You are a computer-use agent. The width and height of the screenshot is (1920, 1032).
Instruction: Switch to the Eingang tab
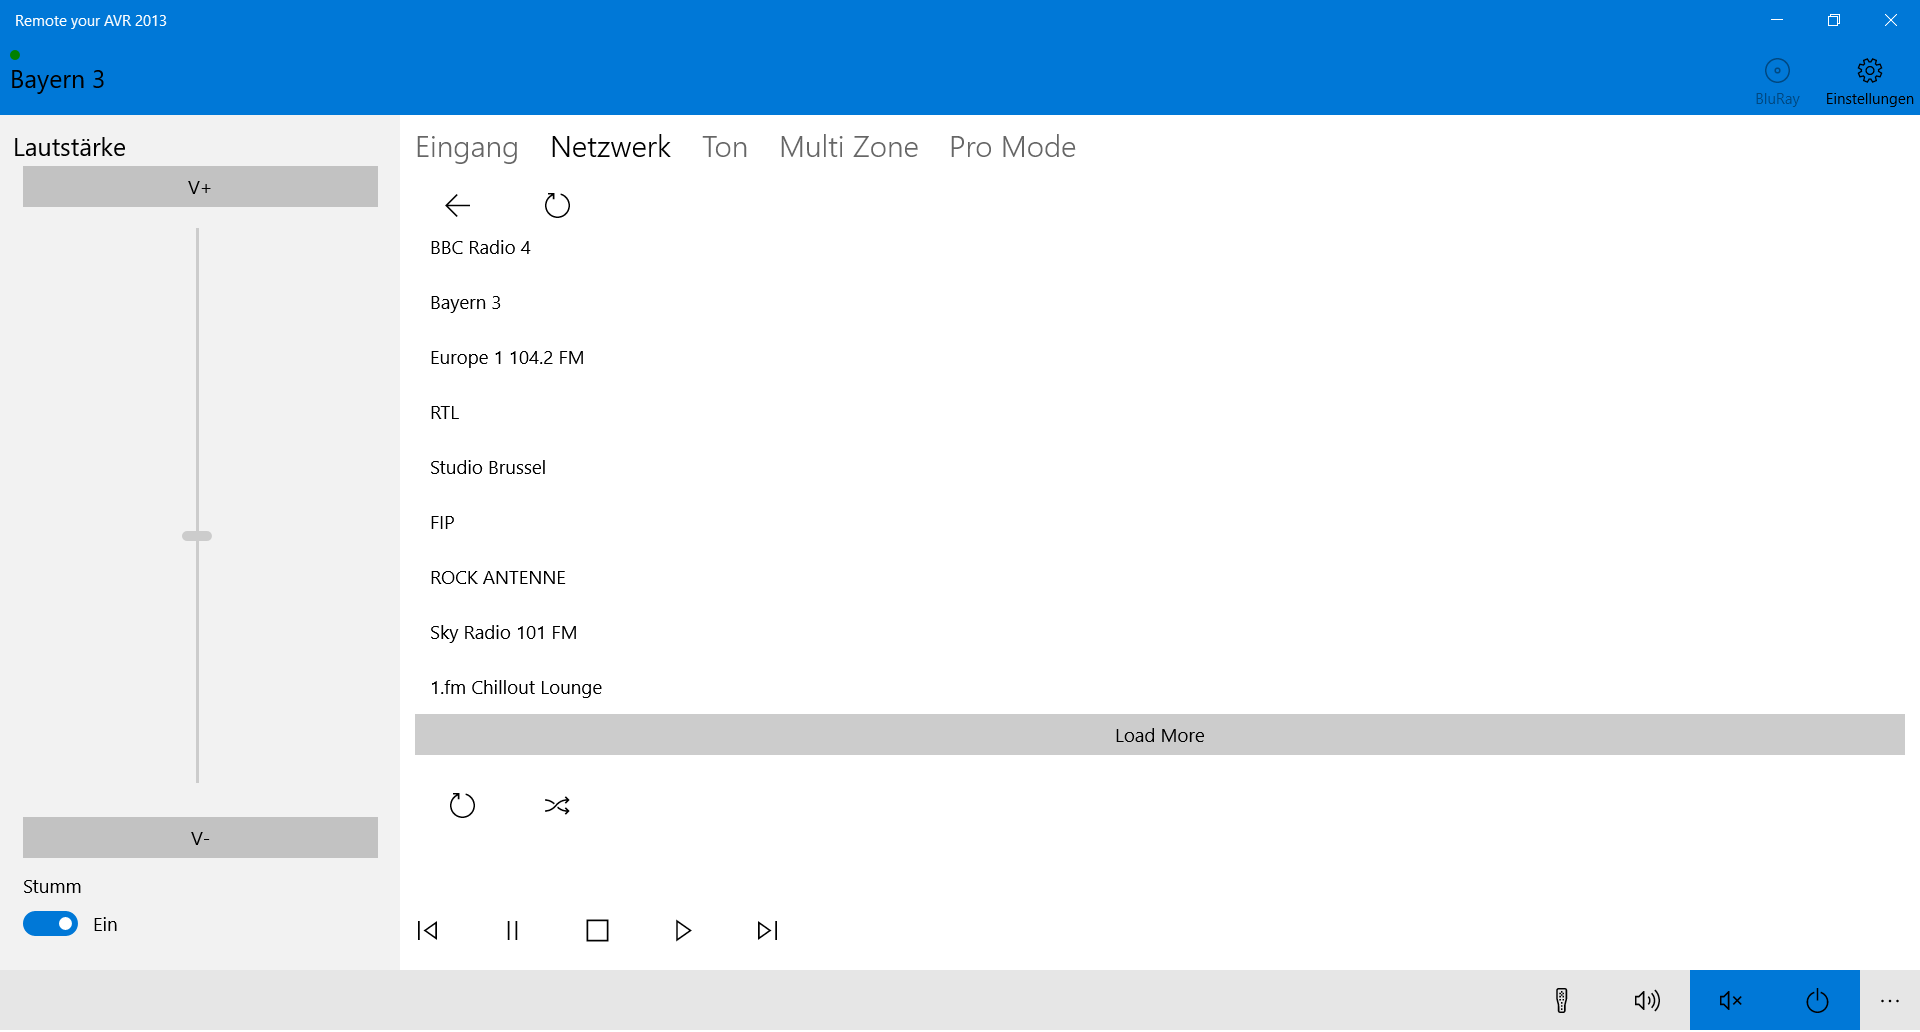click(467, 148)
